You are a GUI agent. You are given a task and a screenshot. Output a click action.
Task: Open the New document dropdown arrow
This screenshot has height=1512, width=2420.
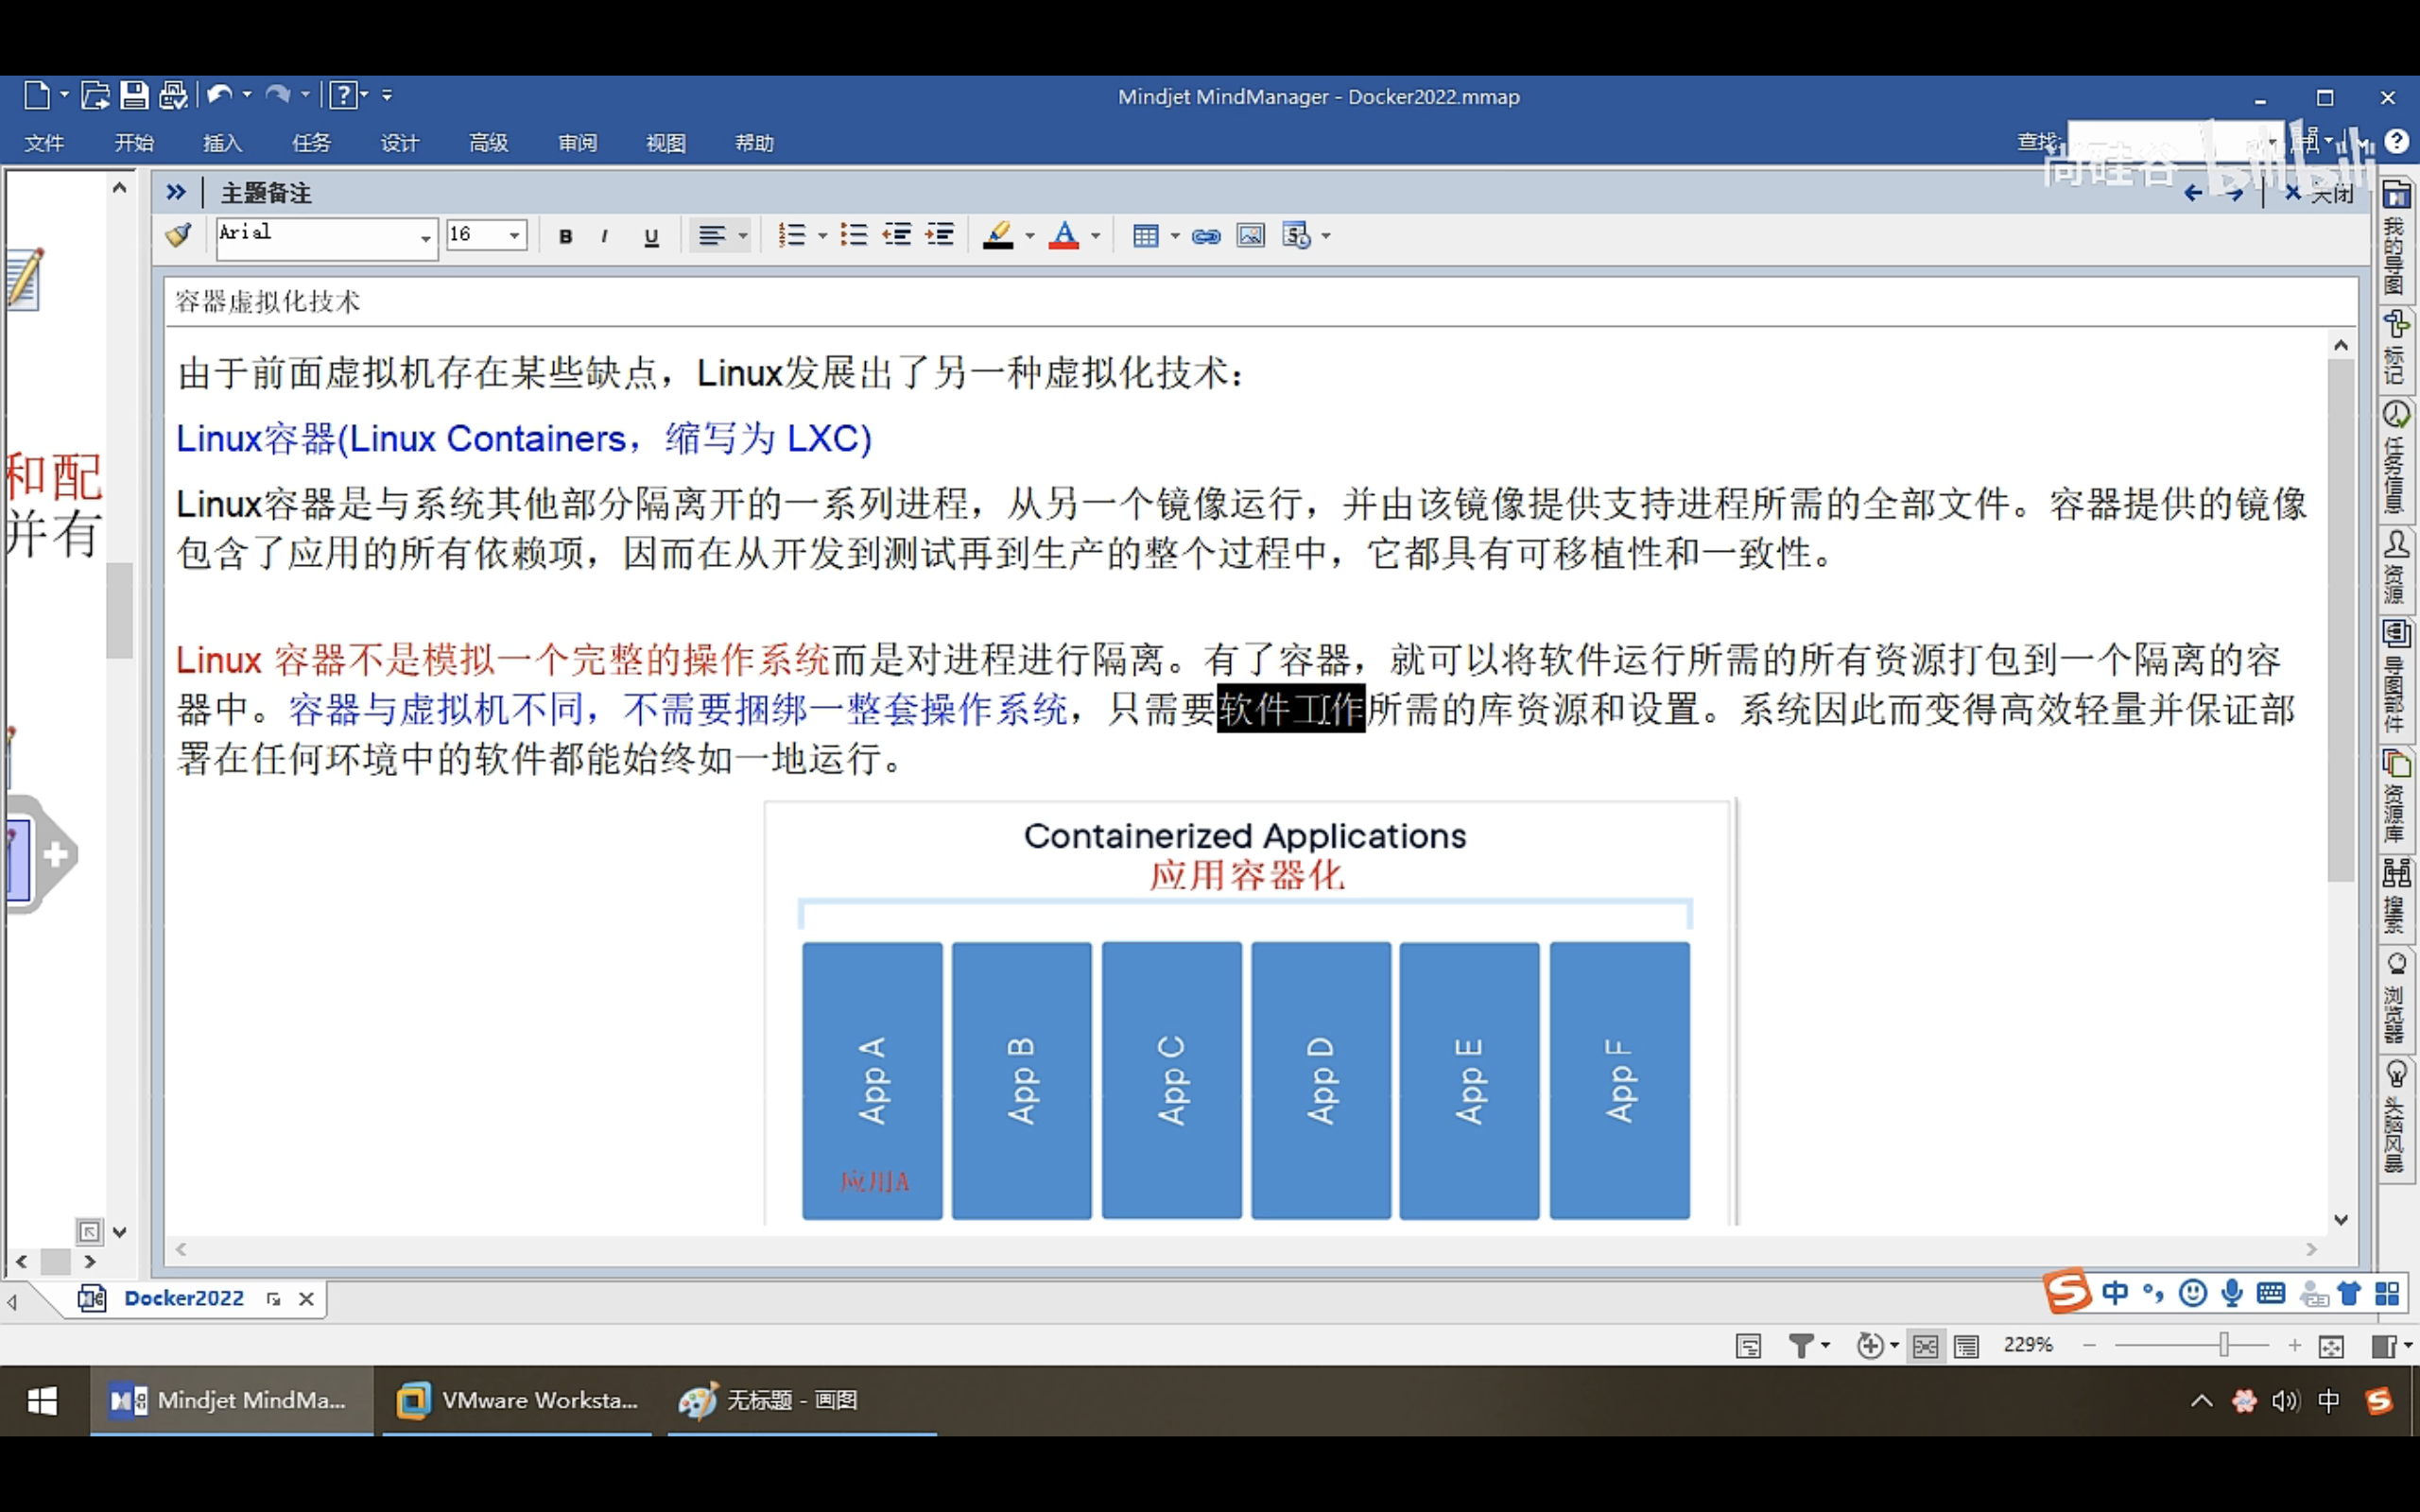64,95
